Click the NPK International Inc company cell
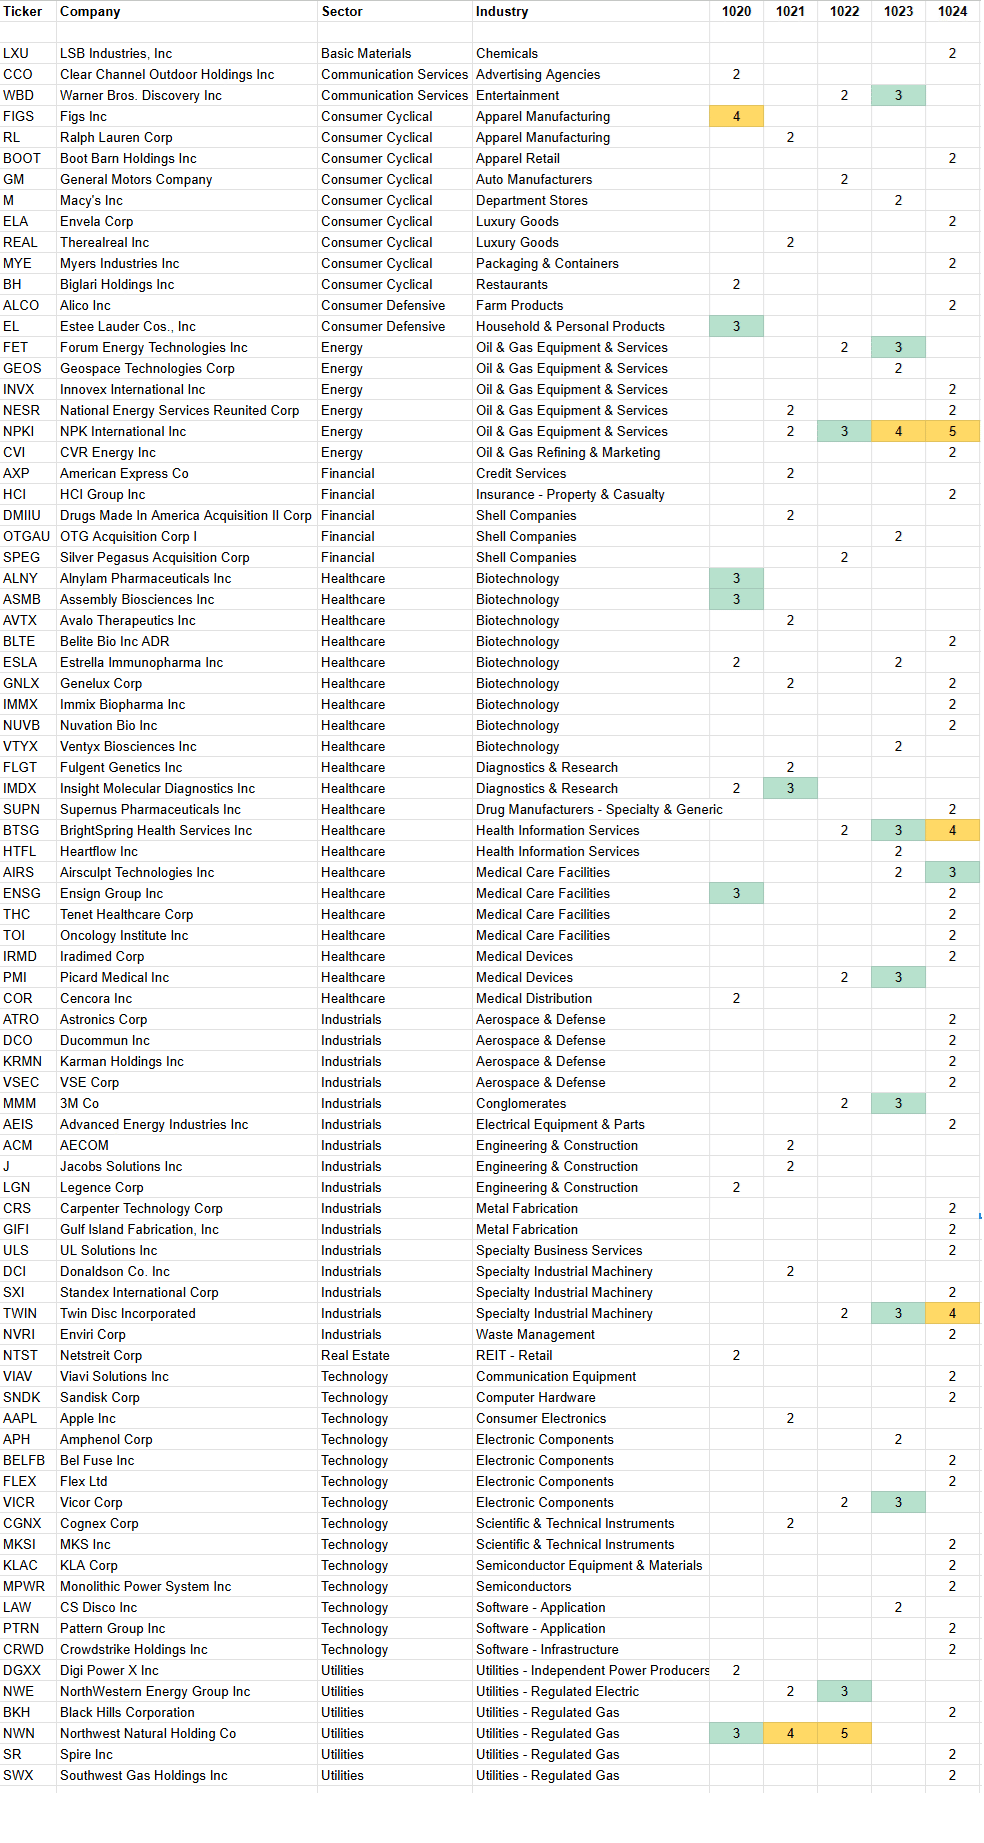 click(x=187, y=431)
